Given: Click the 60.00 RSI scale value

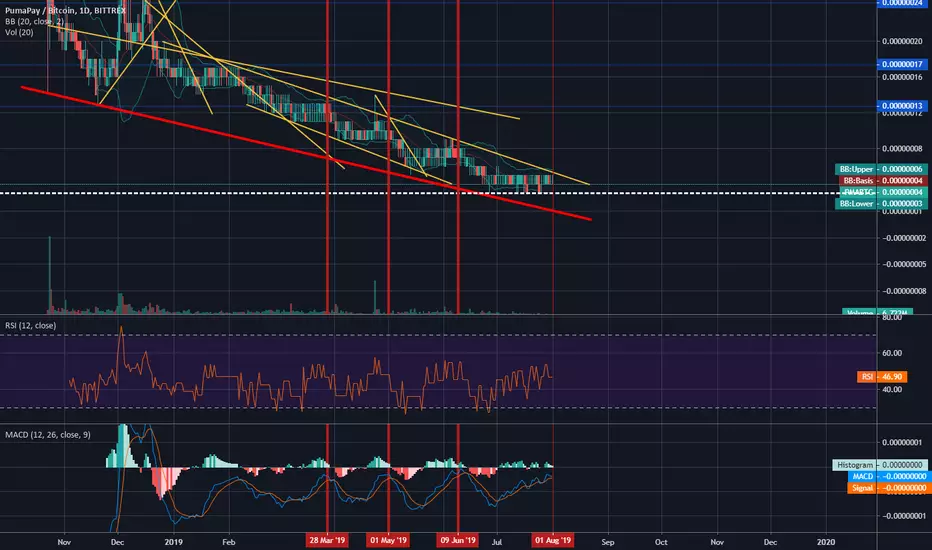Looking at the screenshot, I should pos(892,353).
